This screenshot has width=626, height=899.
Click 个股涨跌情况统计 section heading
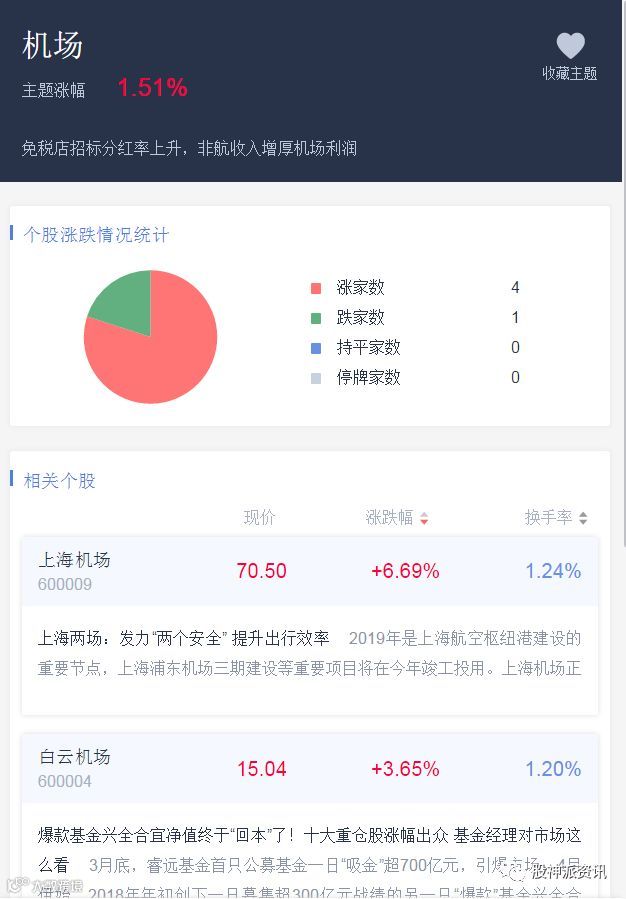[x=96, y=235]
